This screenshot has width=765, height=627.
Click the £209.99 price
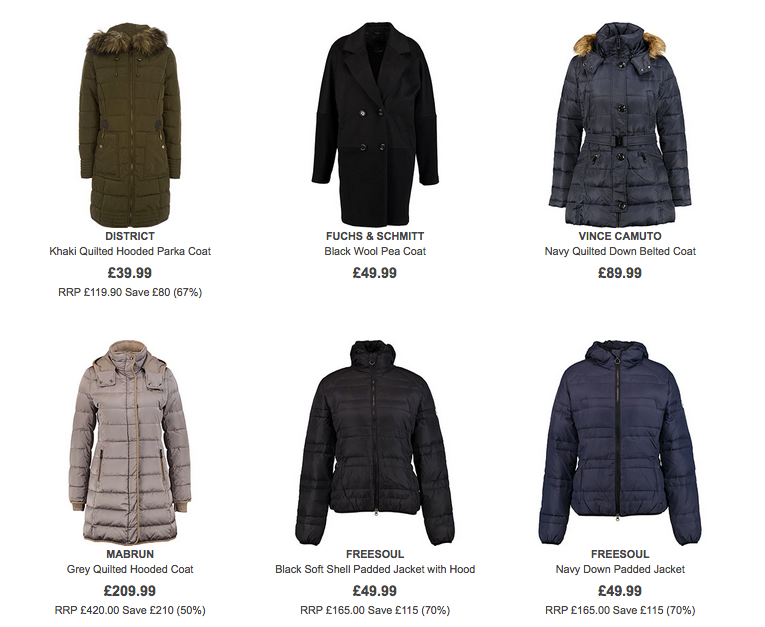click(130, 591)
